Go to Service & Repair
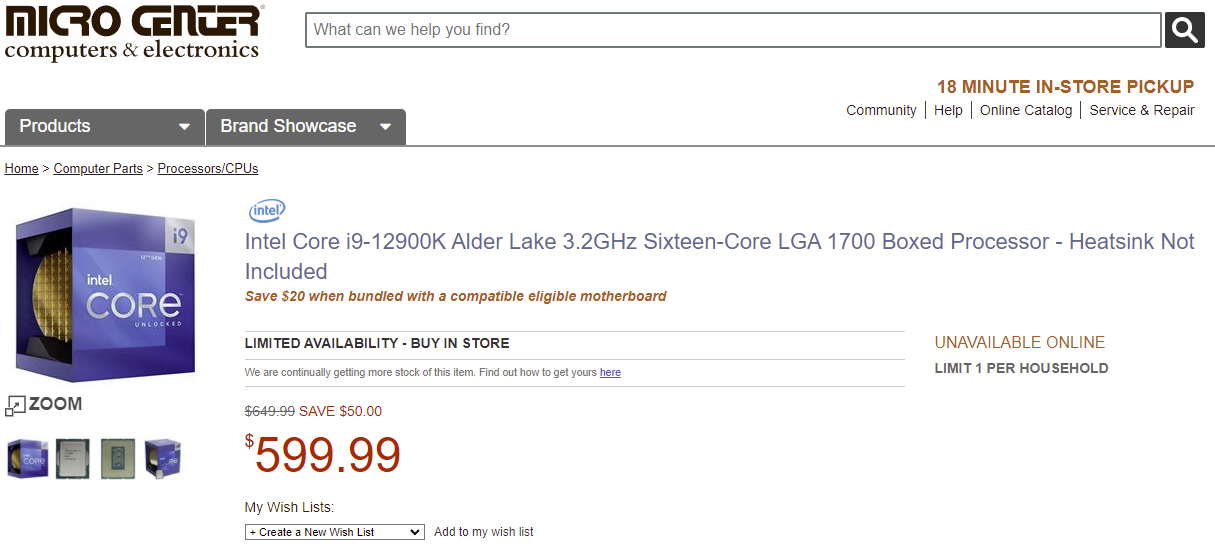Screen dimensions: 1215x553 [x=1142, y=110]
